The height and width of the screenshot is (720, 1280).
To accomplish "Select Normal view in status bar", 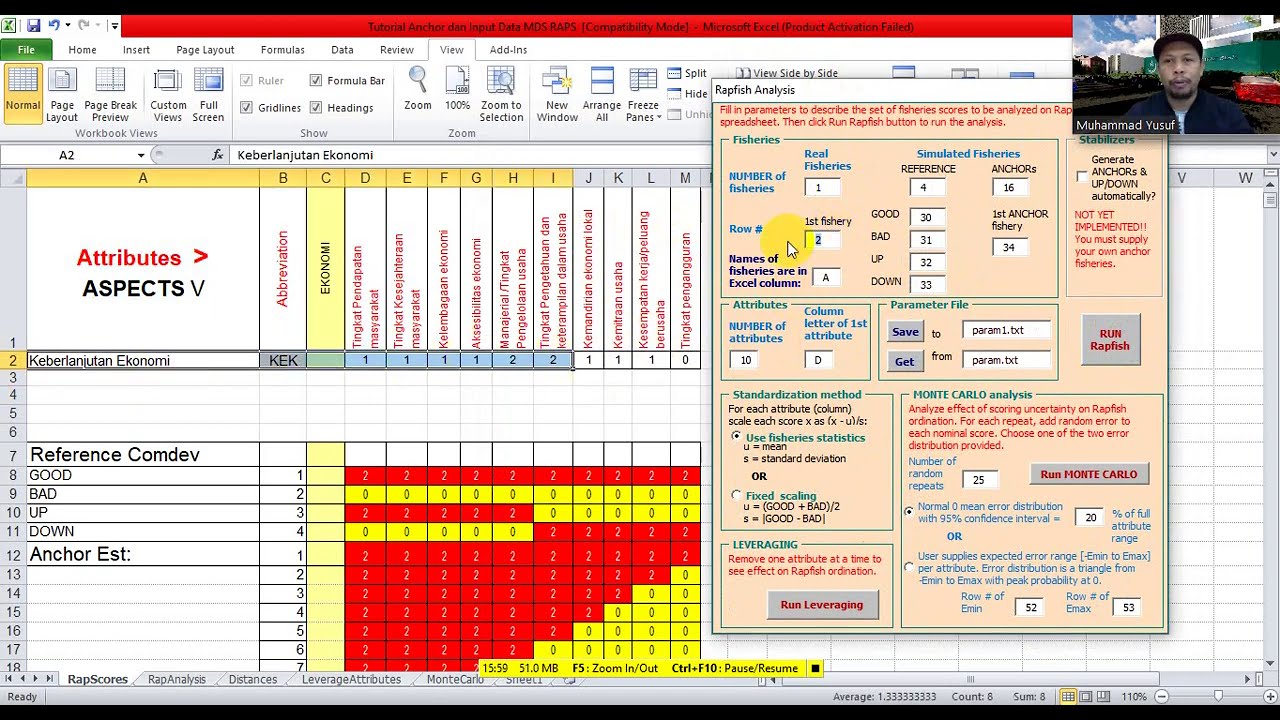I will [x=1069, y=697].
